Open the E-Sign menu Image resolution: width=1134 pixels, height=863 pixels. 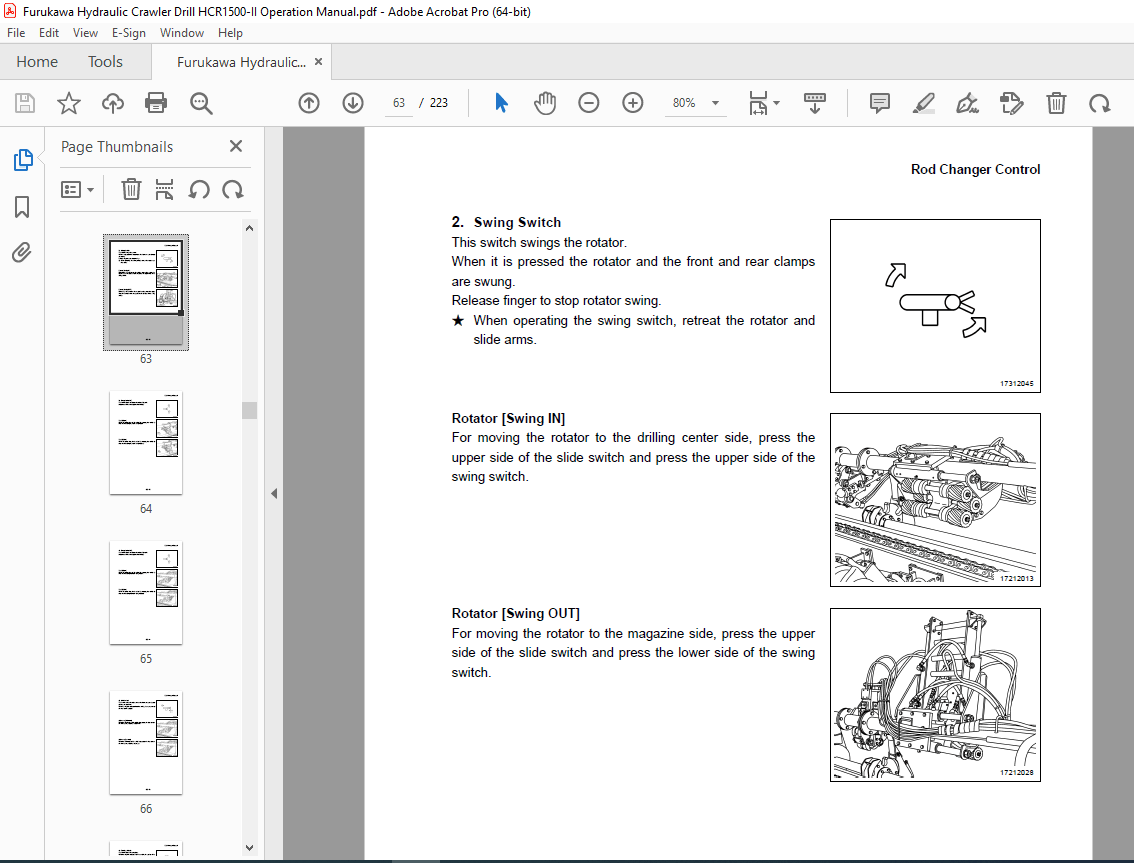[x=129, y=32]
